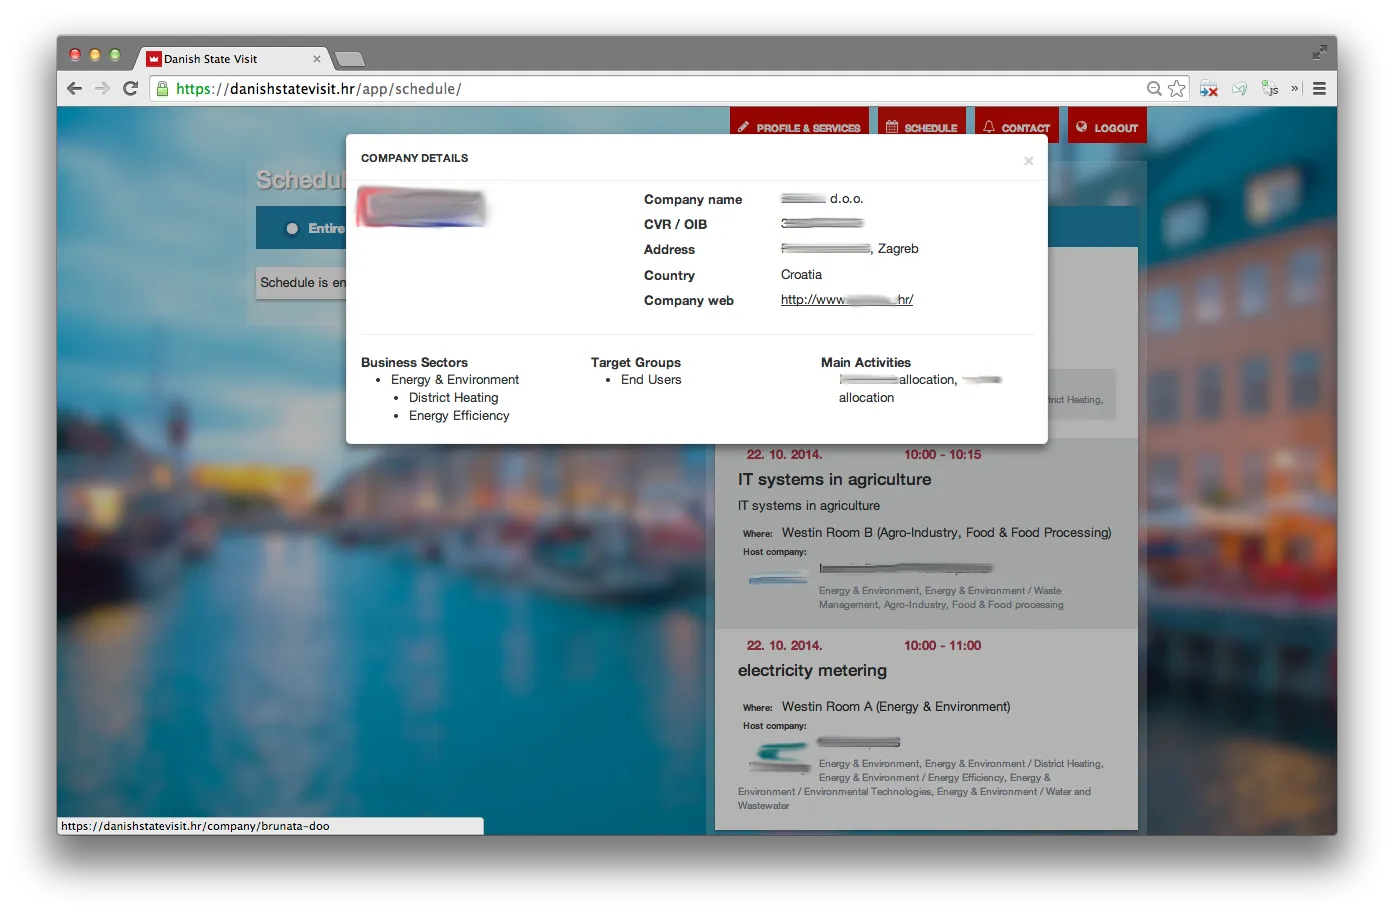Select the calendar icon next to Schedule
This screenshot has height=914, width=1394.
[x=893, y=126]
